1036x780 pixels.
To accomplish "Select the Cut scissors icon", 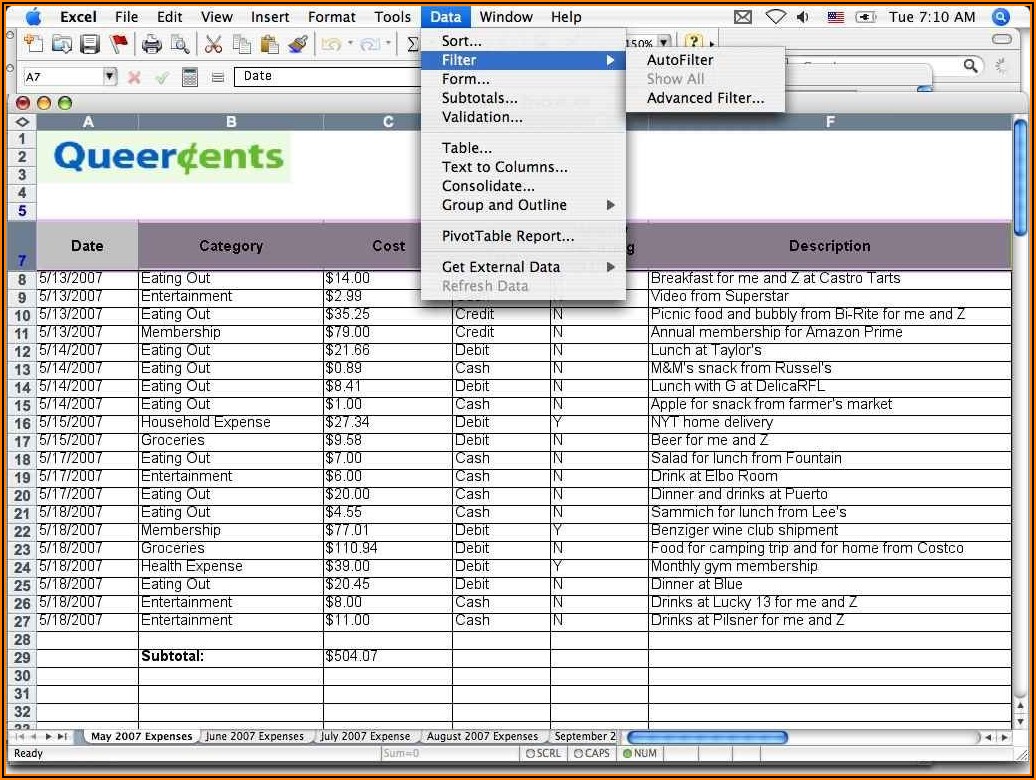I will tap(213, 44).
